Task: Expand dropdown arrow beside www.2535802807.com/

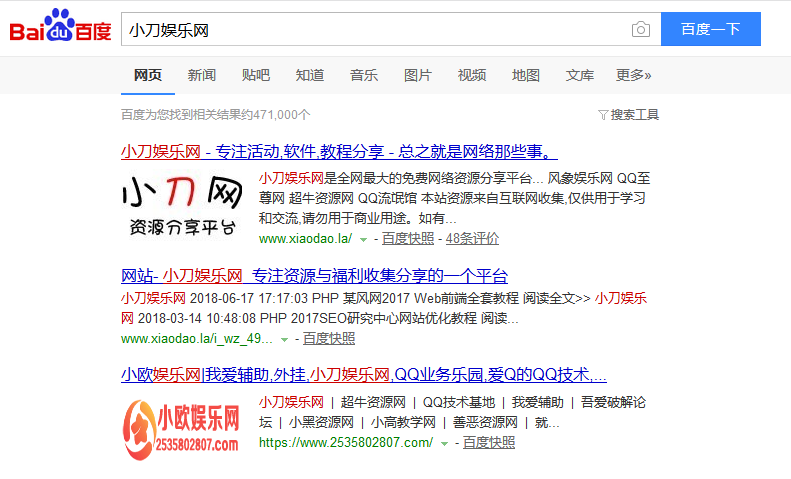Action: (x=444, y=444)
